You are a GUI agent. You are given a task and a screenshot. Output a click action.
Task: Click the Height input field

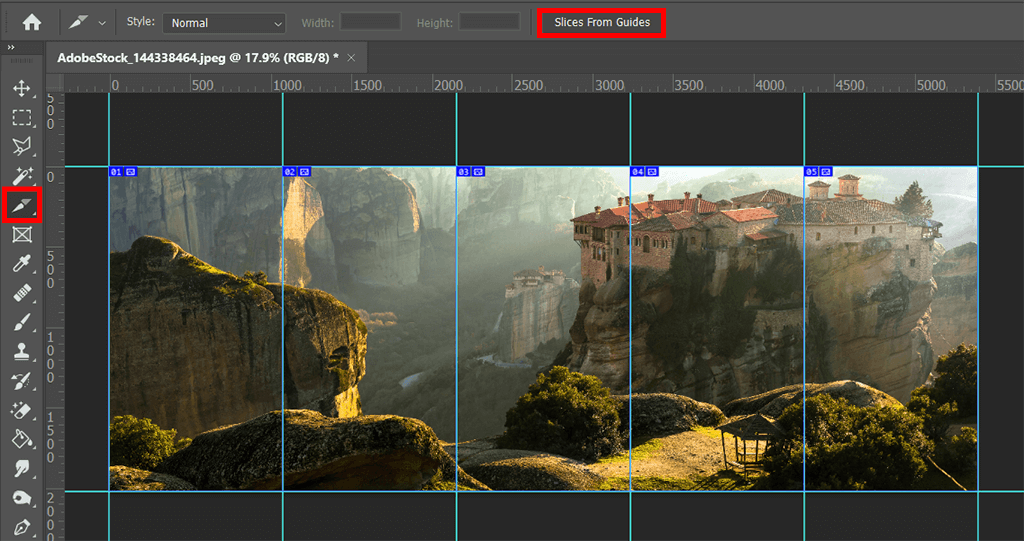coord(490,22)
